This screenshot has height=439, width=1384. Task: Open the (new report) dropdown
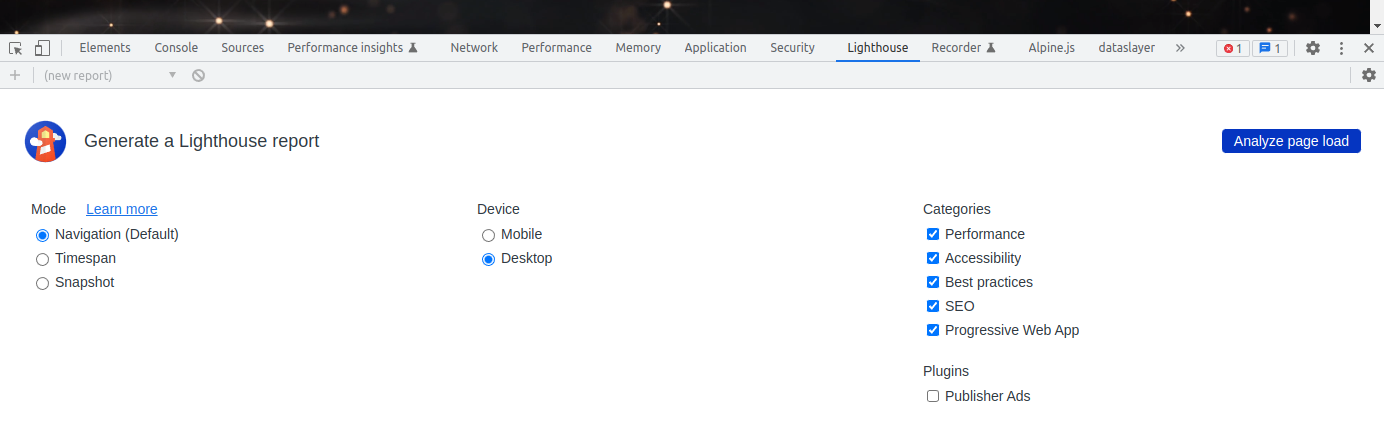pos(110,75)
